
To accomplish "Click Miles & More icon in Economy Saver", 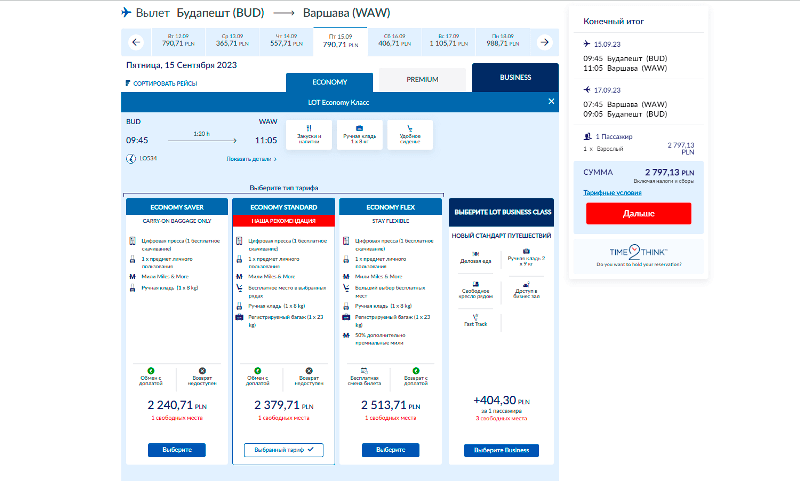I will (133, 276).
